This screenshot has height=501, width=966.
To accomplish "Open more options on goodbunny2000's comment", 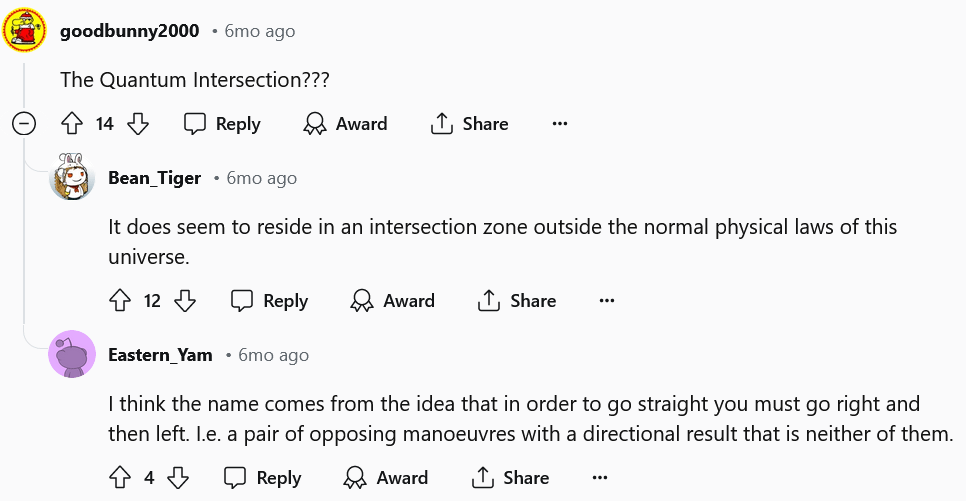I will point(560,124).
